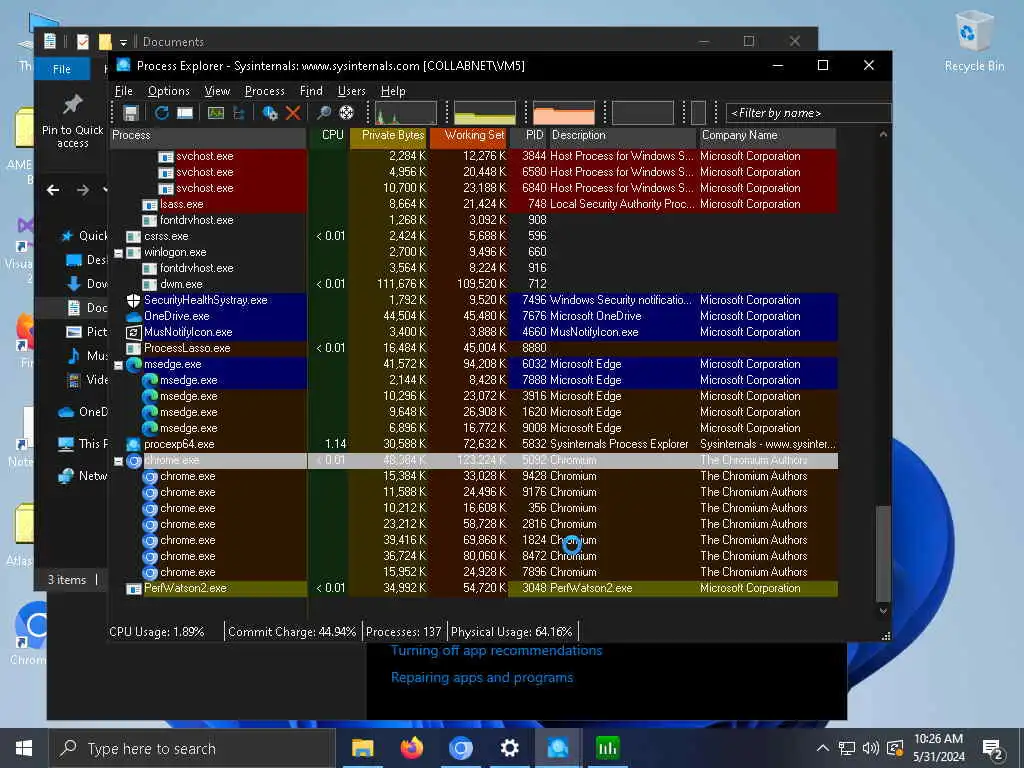Viewport: 1024px width, 768px height.
Task: Open Properties gear toolbar icon
Action: (x=269, y=113)
